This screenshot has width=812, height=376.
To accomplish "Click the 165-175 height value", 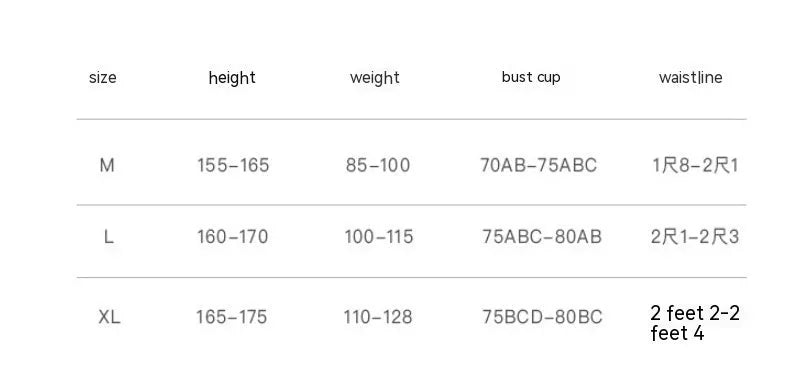I will [231, 317].
